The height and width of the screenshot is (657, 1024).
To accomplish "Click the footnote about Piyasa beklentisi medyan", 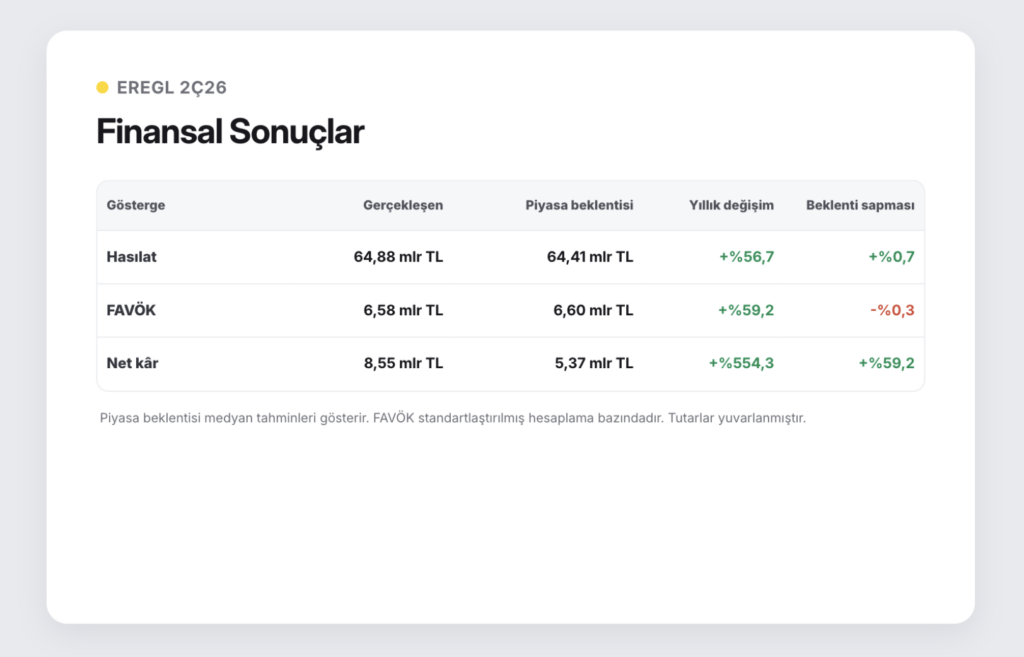I will 453,418.
